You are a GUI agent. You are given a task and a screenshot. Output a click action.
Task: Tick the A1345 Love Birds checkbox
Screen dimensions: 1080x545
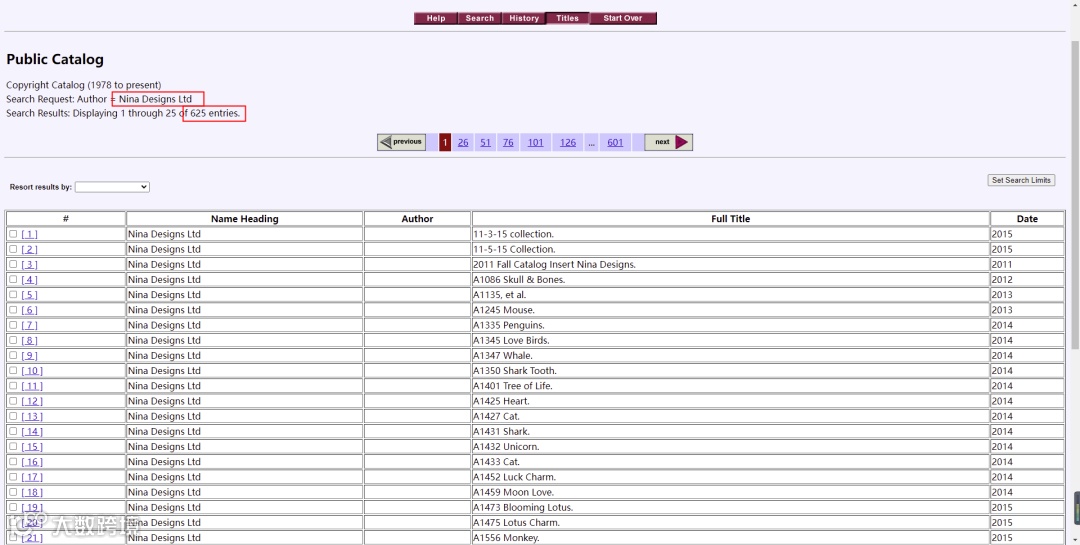pyautogui.click(x=13, y=340)
